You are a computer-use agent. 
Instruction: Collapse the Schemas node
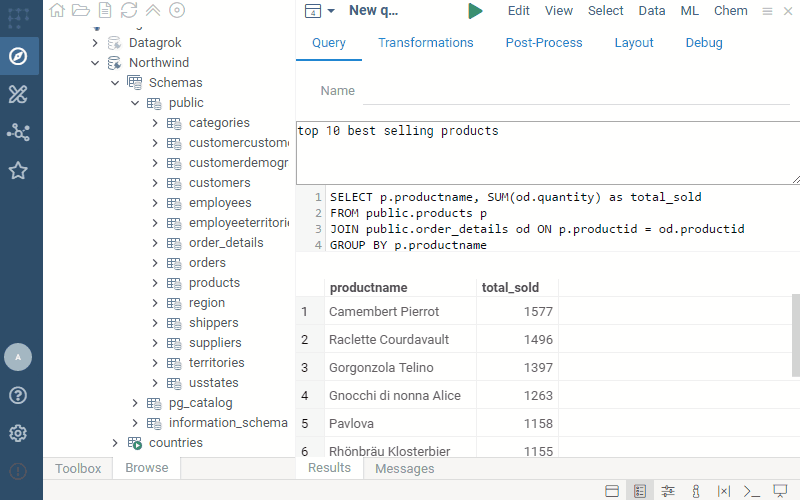115,83
